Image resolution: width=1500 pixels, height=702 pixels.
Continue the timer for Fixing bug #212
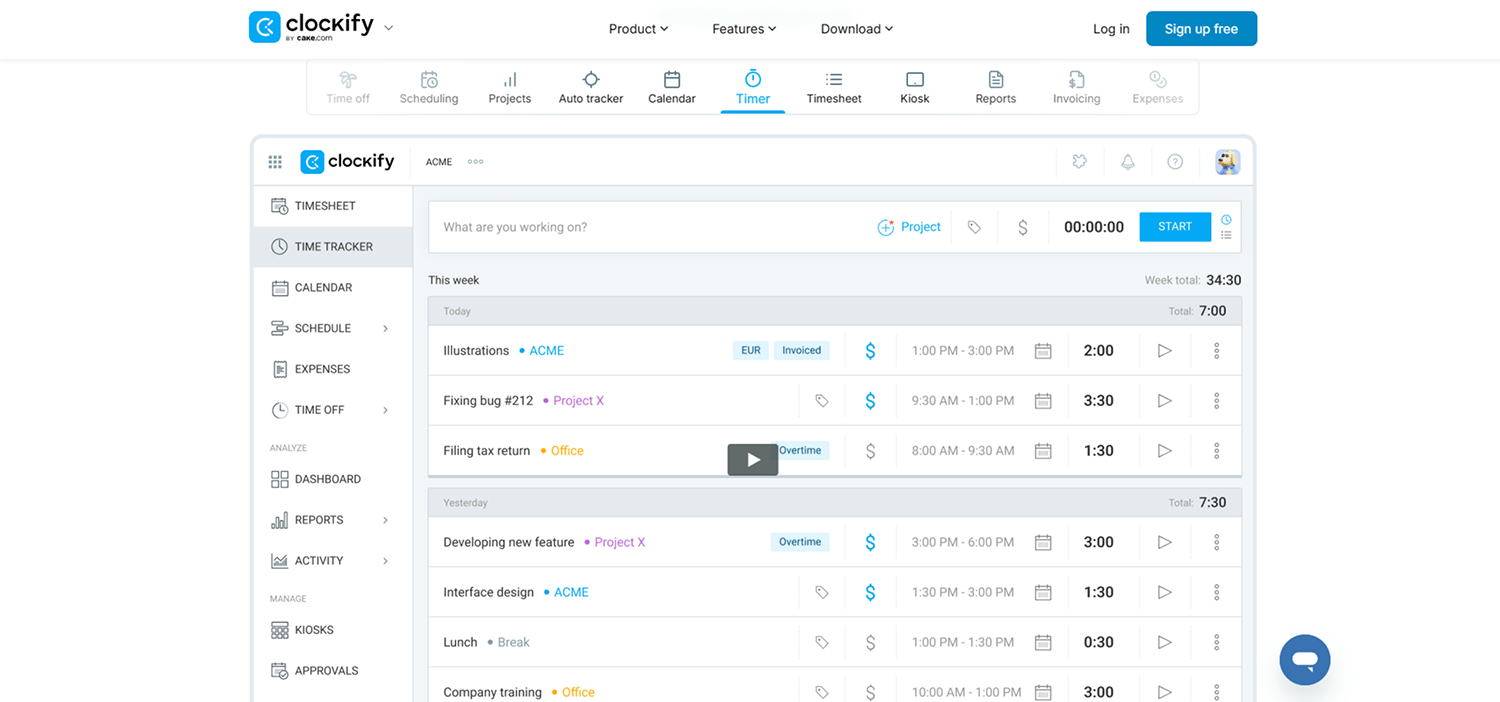(1164, 401)
